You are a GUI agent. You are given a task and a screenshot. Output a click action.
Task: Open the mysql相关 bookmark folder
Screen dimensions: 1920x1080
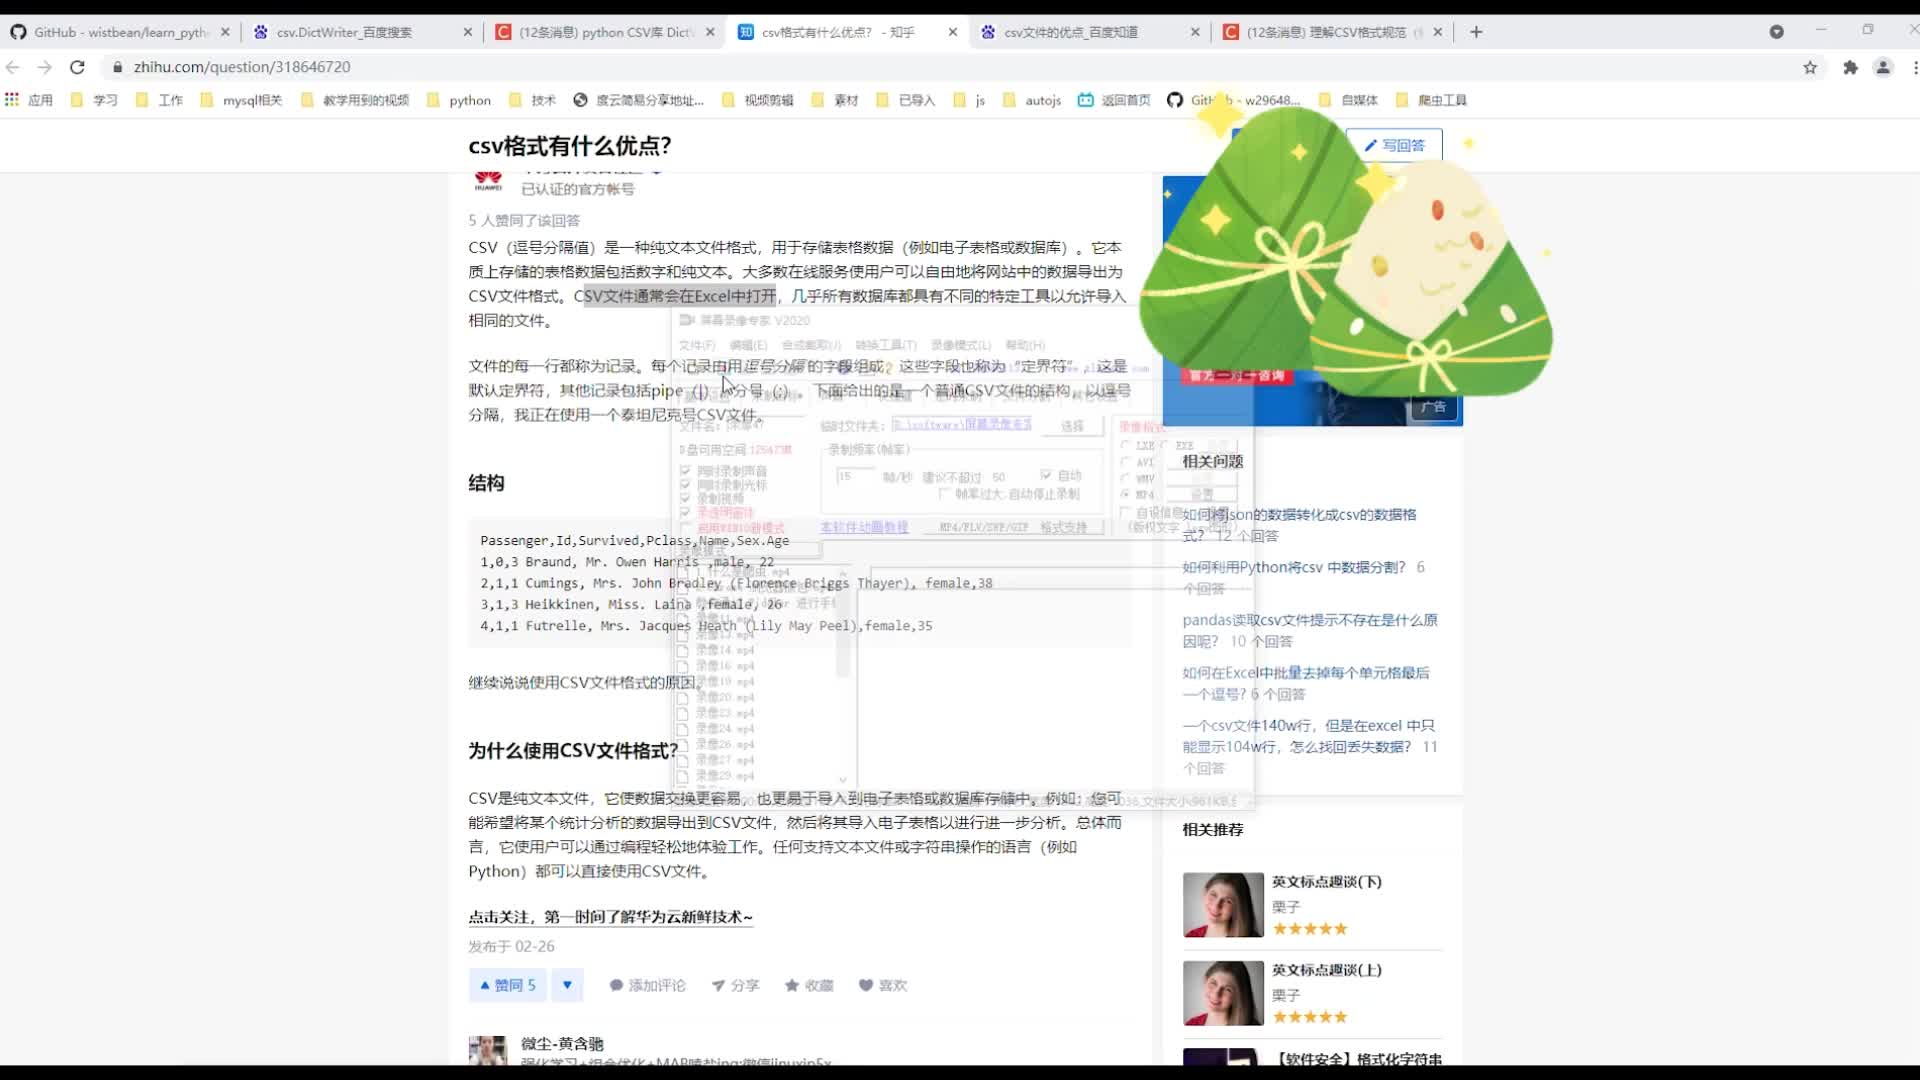pos(241,100)
